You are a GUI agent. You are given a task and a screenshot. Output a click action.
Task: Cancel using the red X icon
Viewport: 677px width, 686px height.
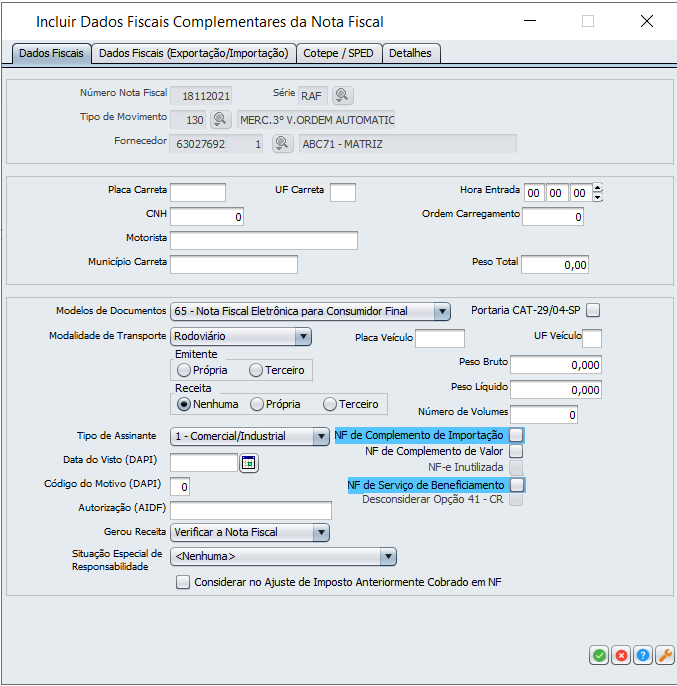(621, 655)
